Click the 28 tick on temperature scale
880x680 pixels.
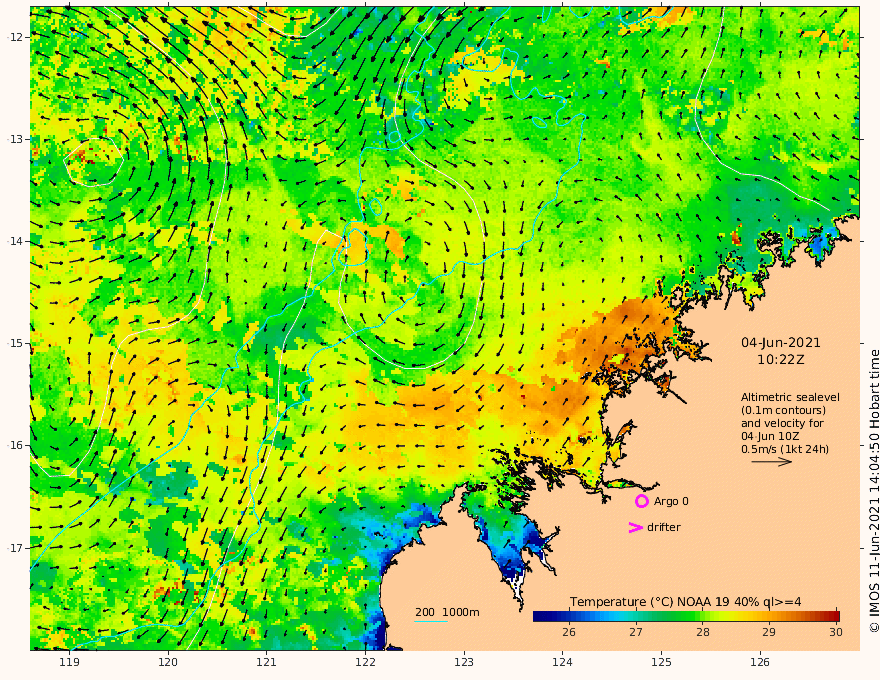tap(703, 632)
